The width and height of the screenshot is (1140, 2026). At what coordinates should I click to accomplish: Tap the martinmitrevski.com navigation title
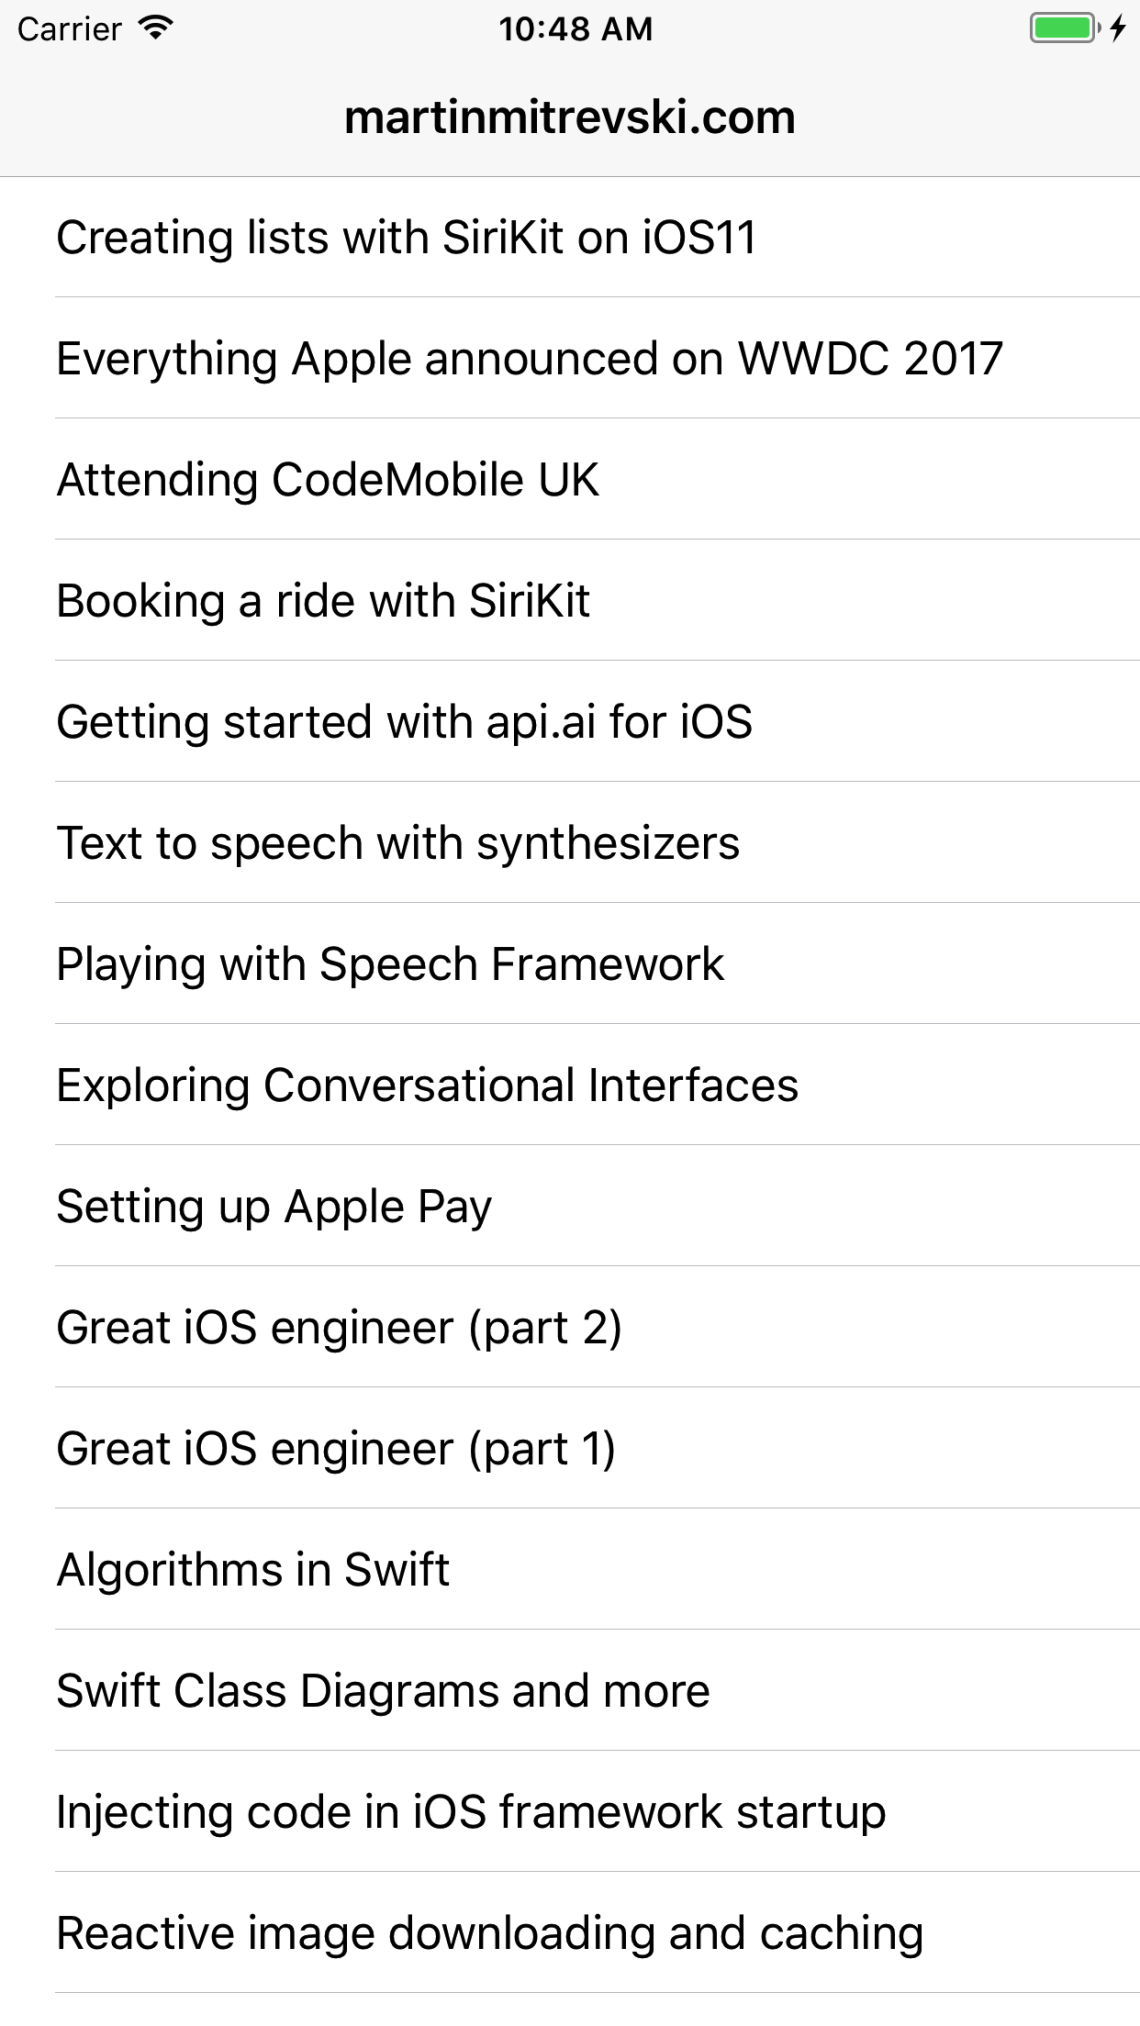[570, 118]
